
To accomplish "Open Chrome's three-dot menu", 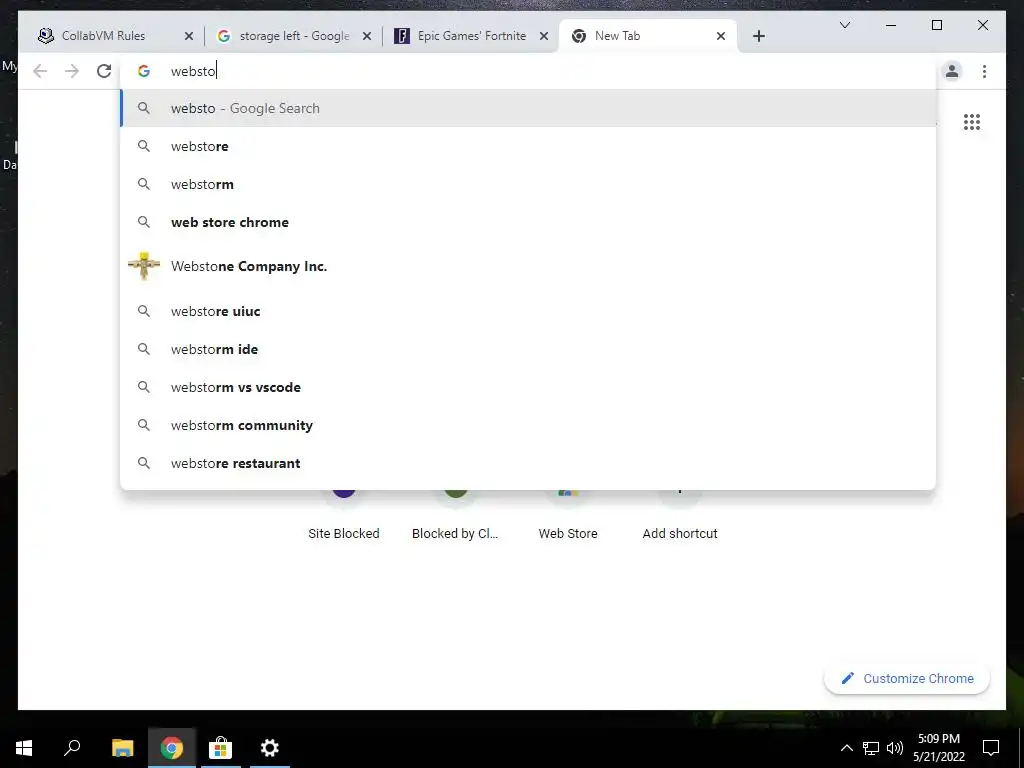I will (984, 71).
